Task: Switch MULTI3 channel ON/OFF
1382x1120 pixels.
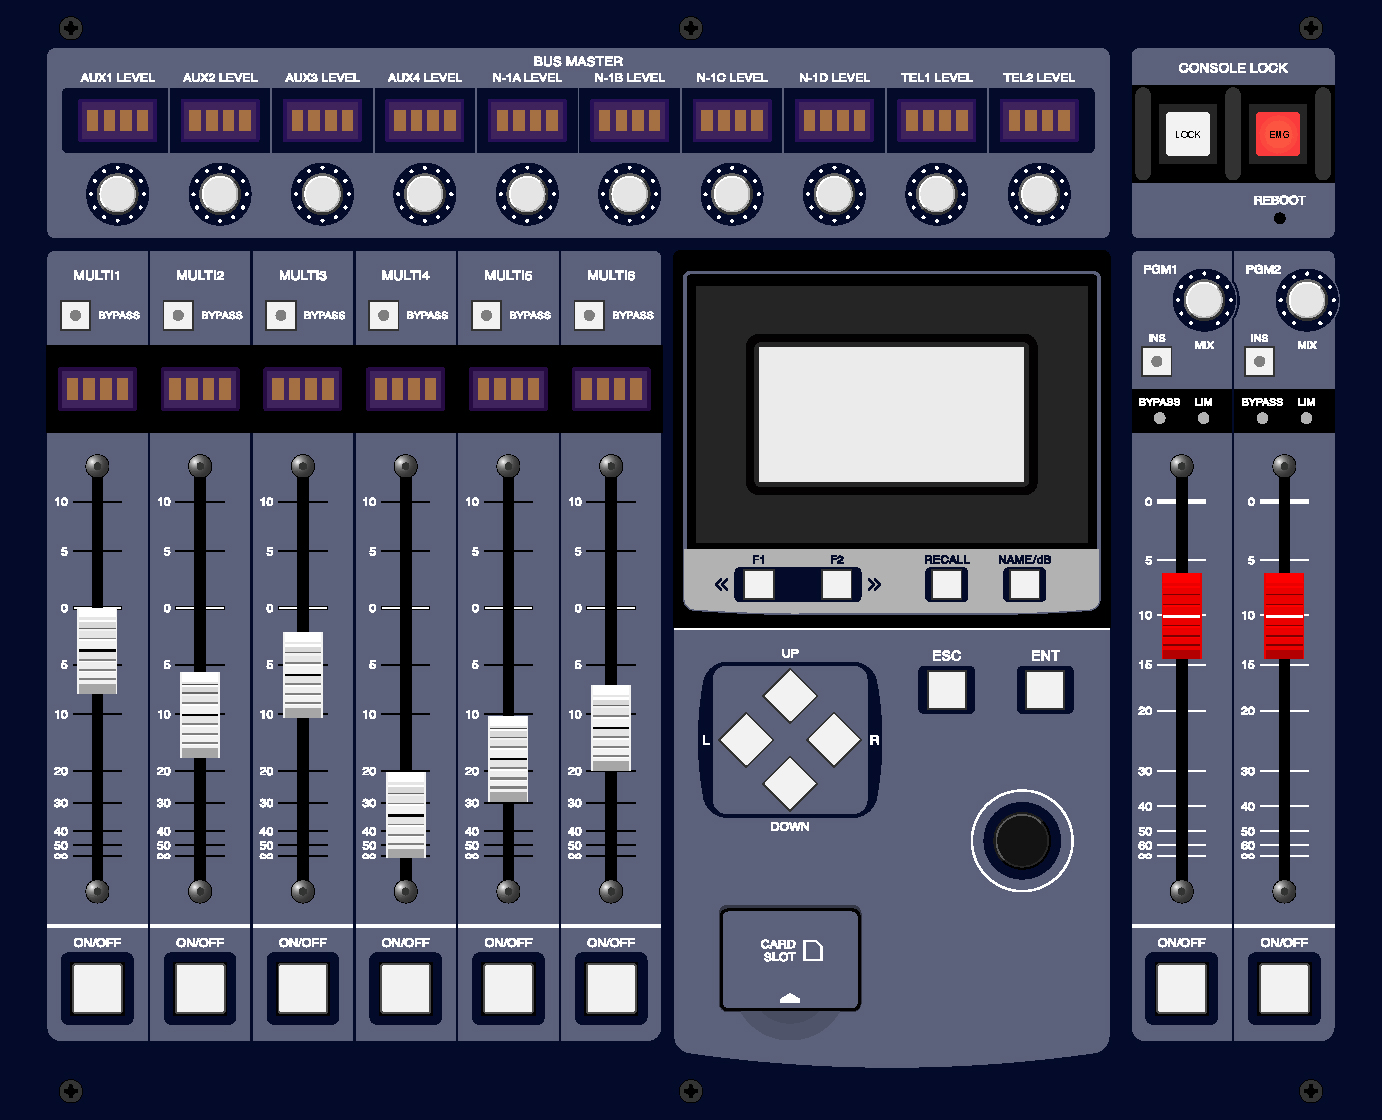Action: 303,989
